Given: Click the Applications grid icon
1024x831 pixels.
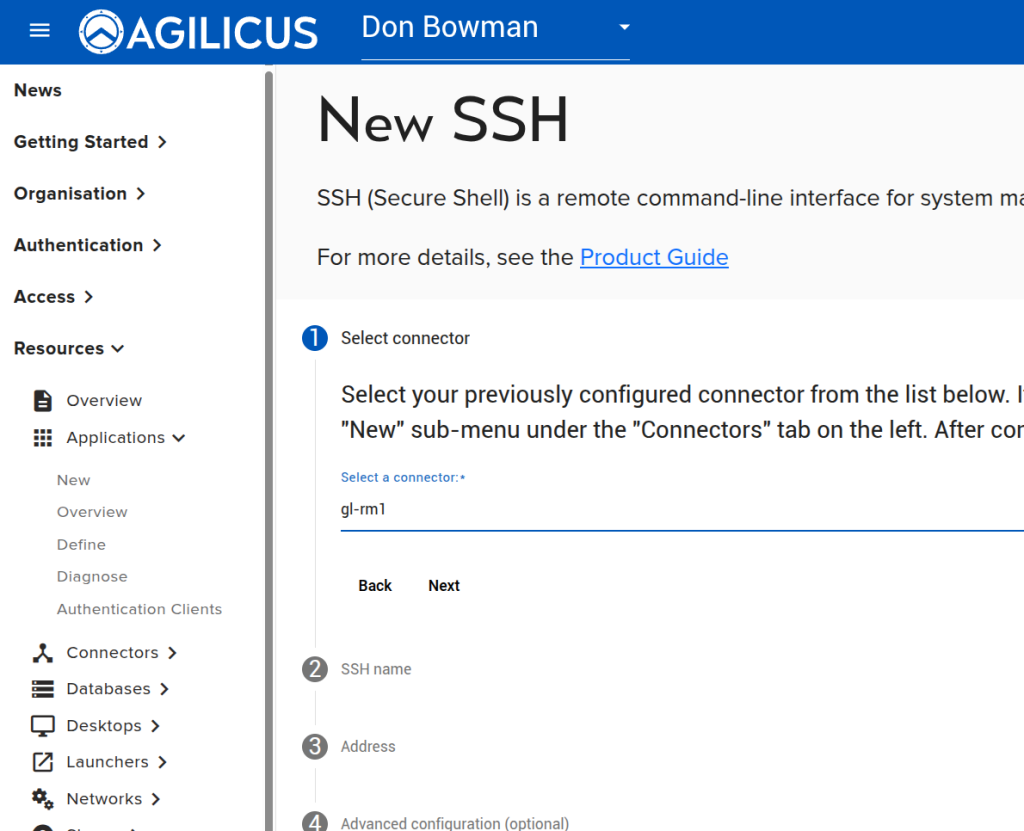Looking at the screenshot, I should pos(43,438).
